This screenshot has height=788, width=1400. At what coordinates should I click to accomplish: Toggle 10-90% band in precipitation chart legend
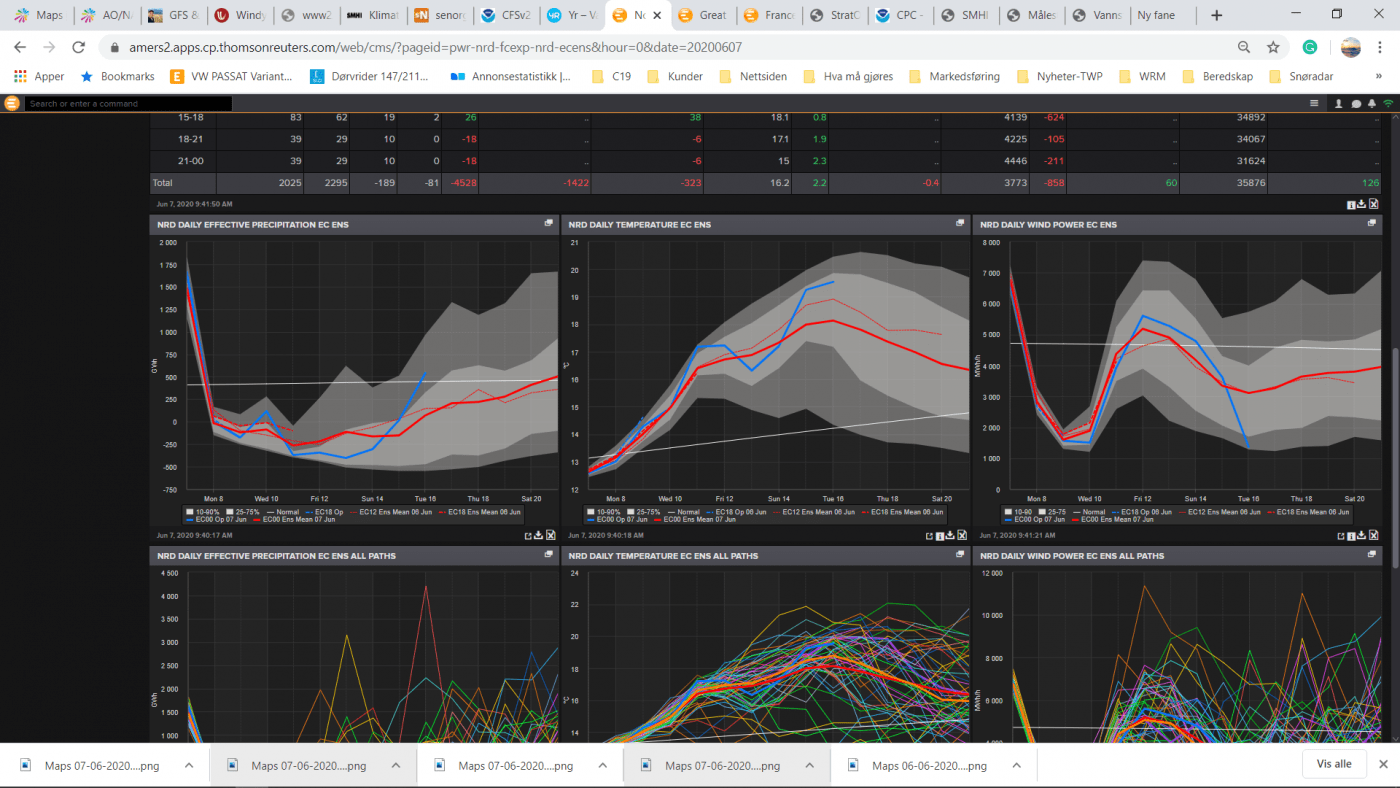(202, 511)
